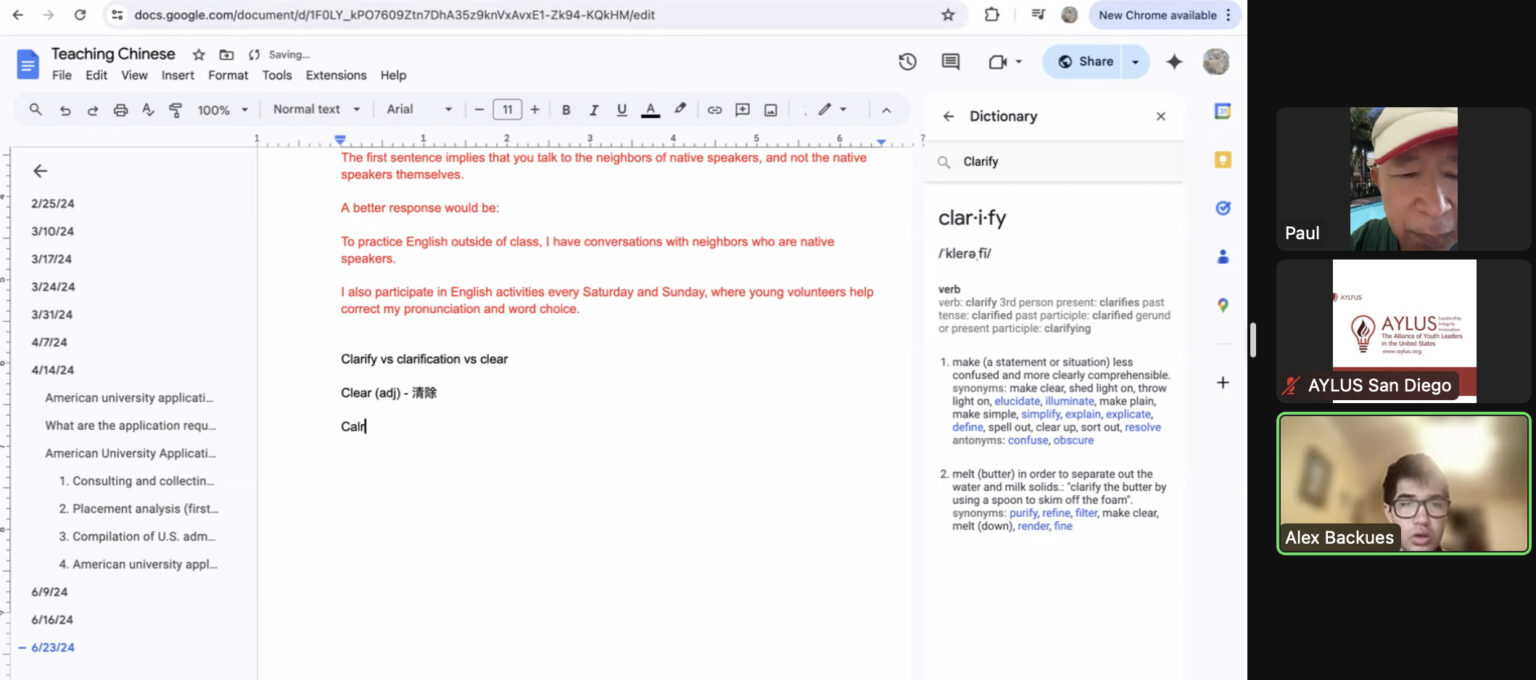
Task: Toggle bold formatting
Action: (566, 110)
